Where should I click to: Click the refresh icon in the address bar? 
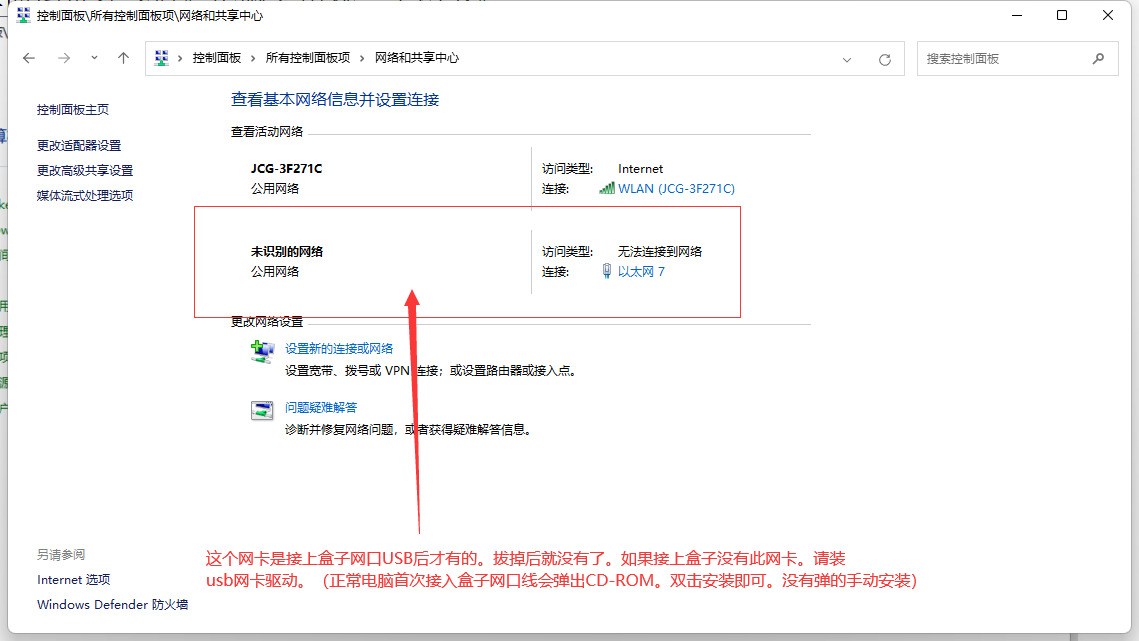[x=884, y=58]
